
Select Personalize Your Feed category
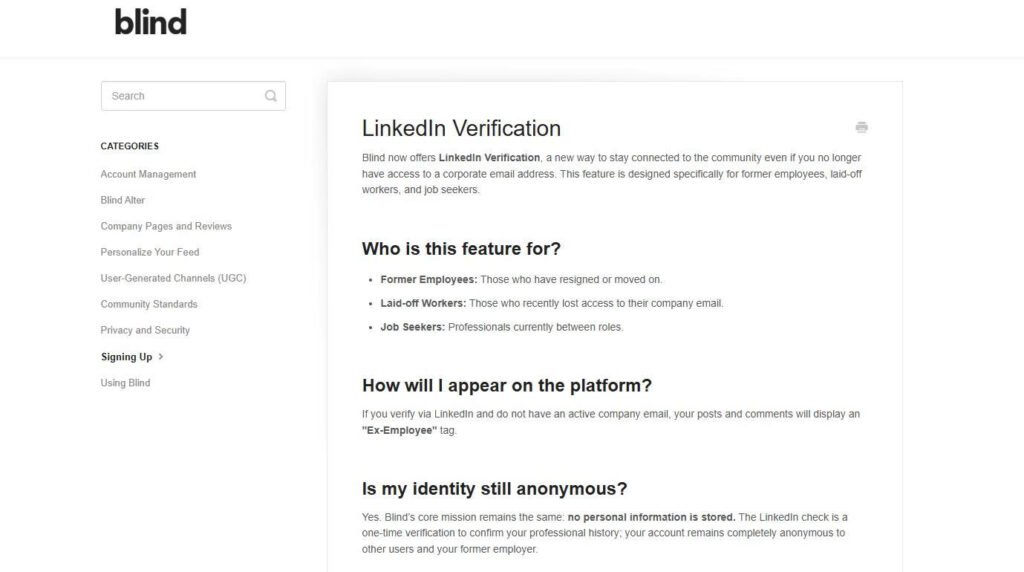click(150, 252)
